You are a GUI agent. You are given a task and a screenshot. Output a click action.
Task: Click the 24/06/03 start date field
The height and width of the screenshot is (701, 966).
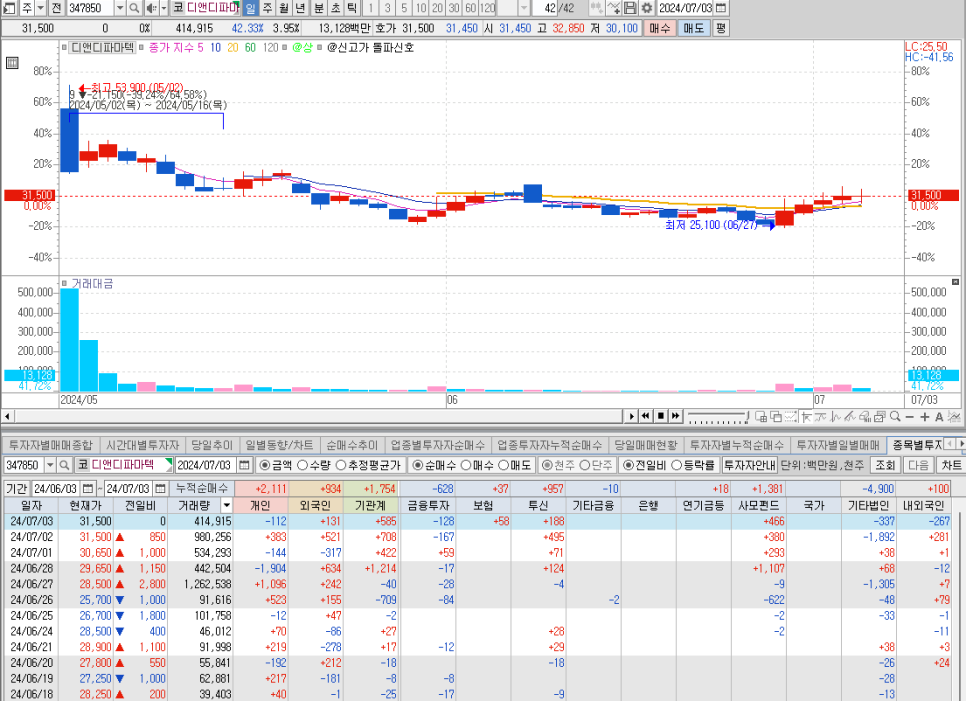[x=56, y=488]
